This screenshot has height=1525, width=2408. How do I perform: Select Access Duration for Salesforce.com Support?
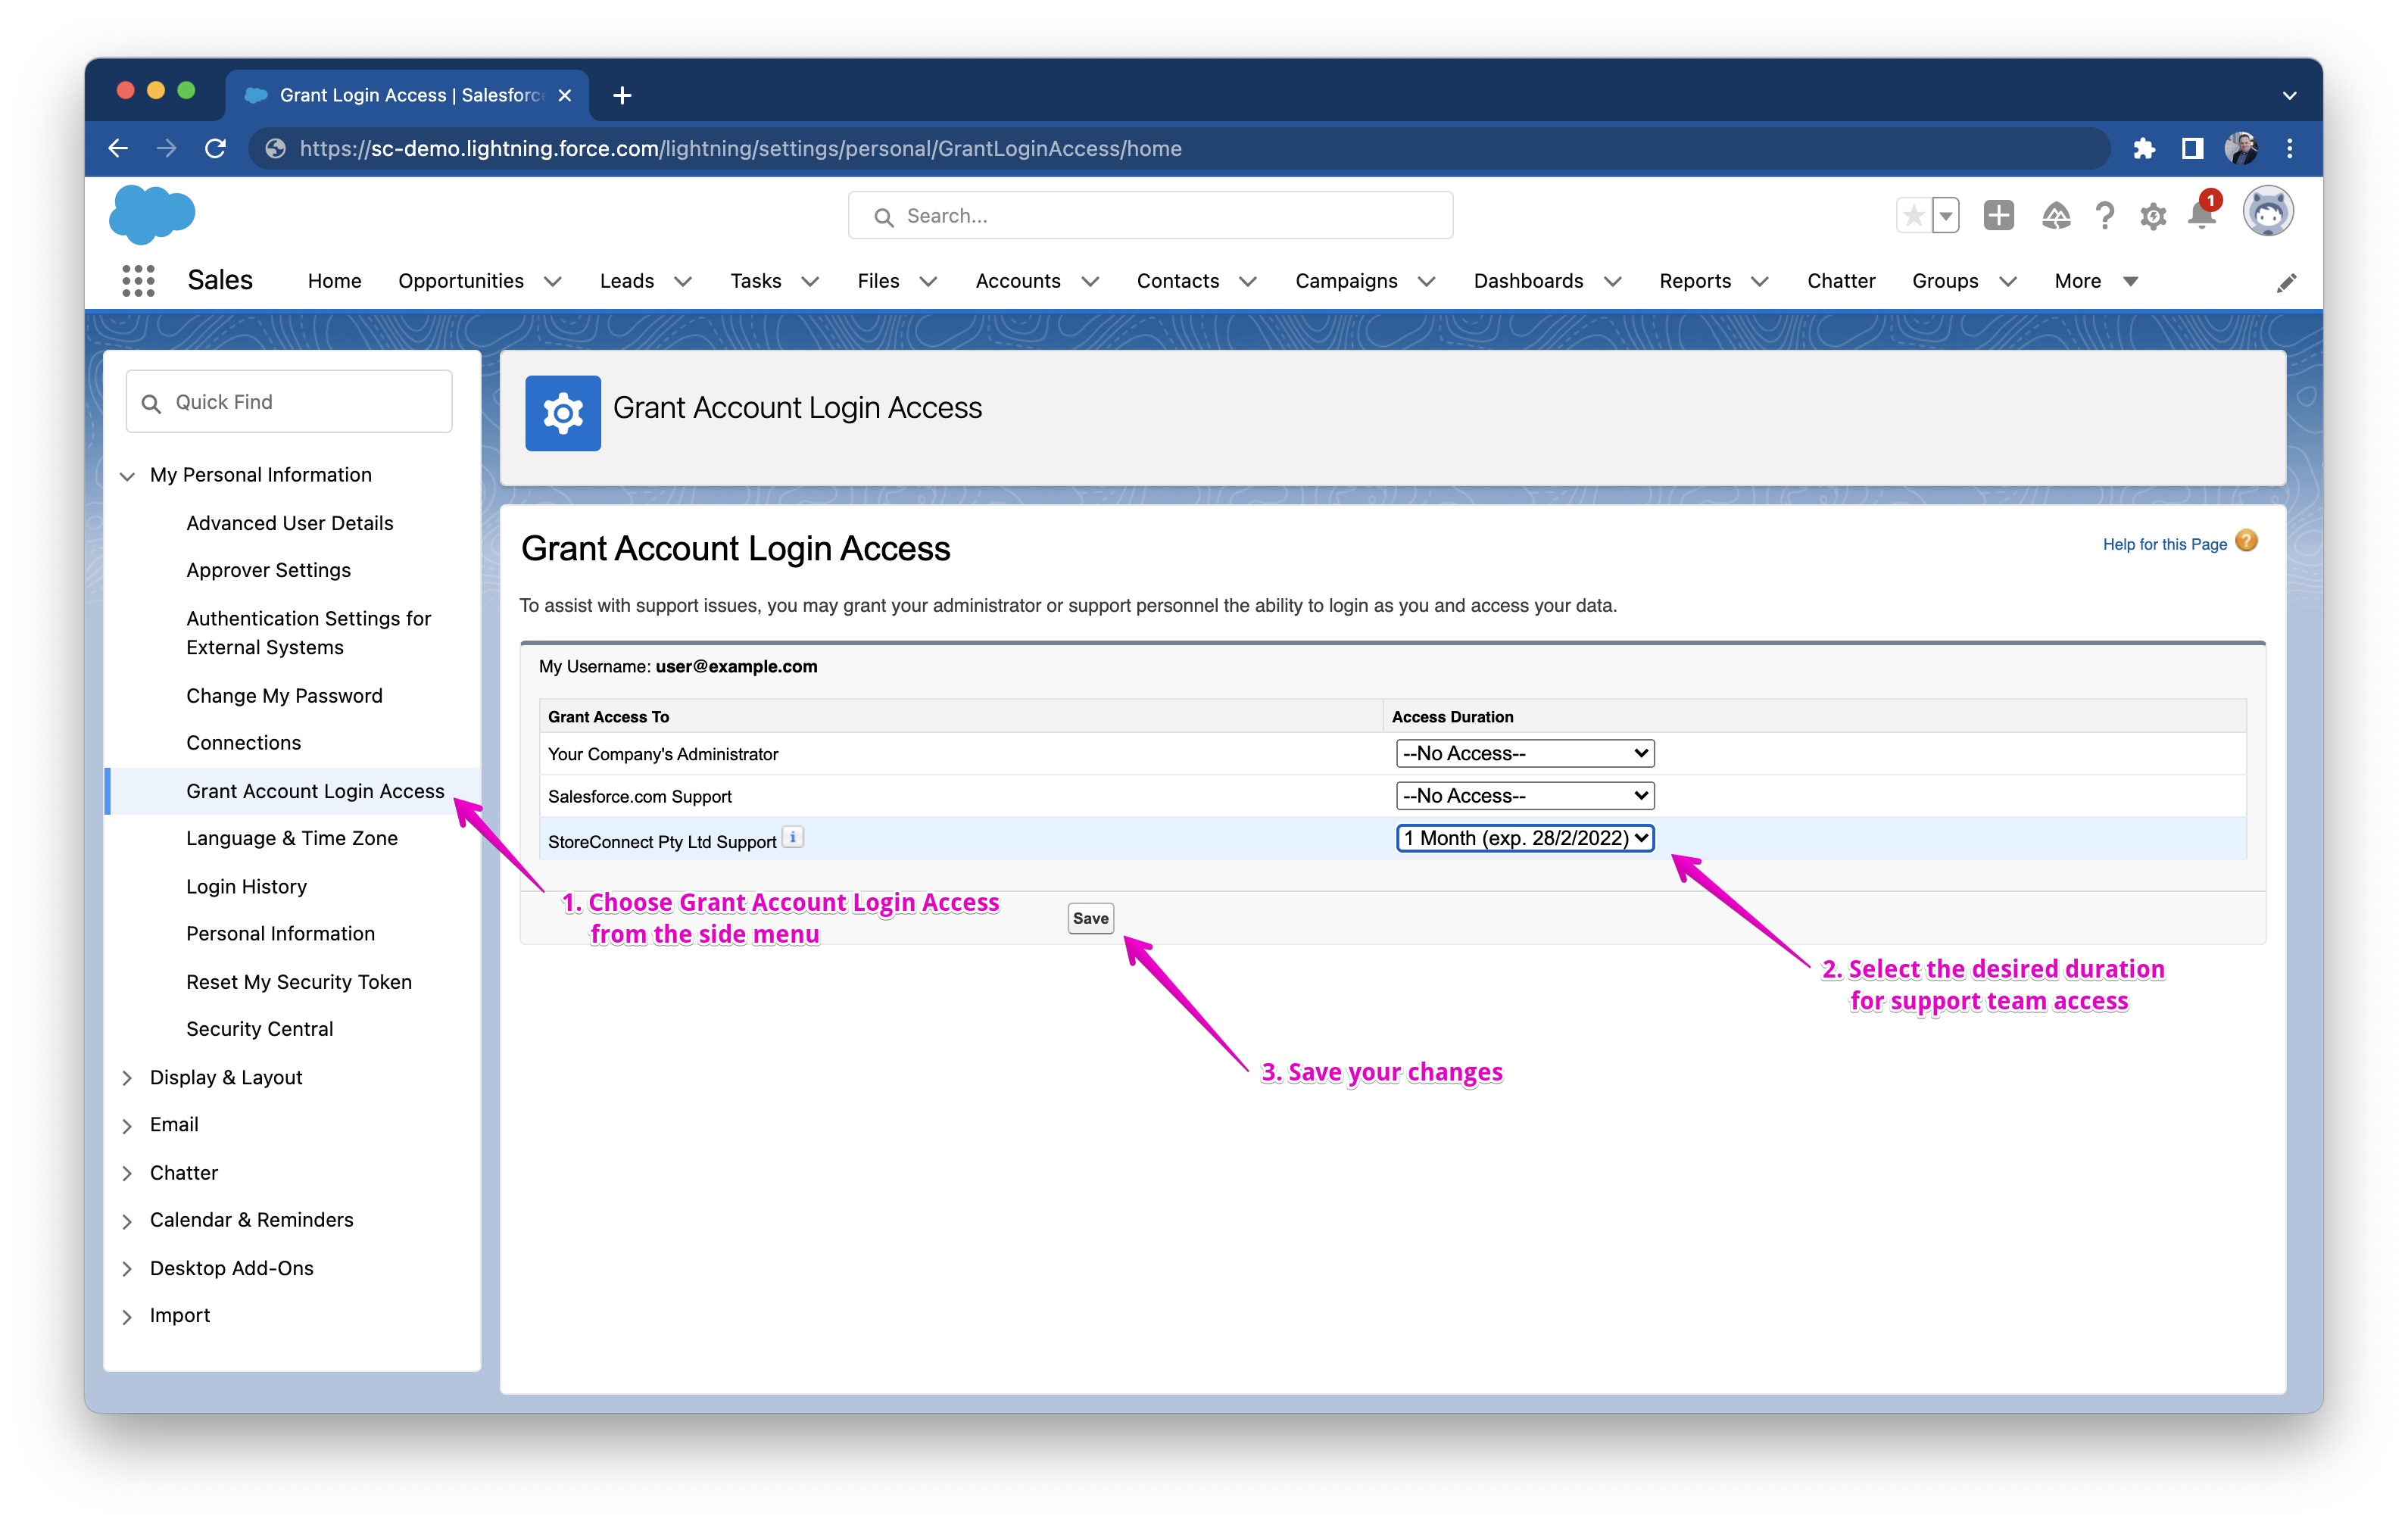[x=1520, y=797]
